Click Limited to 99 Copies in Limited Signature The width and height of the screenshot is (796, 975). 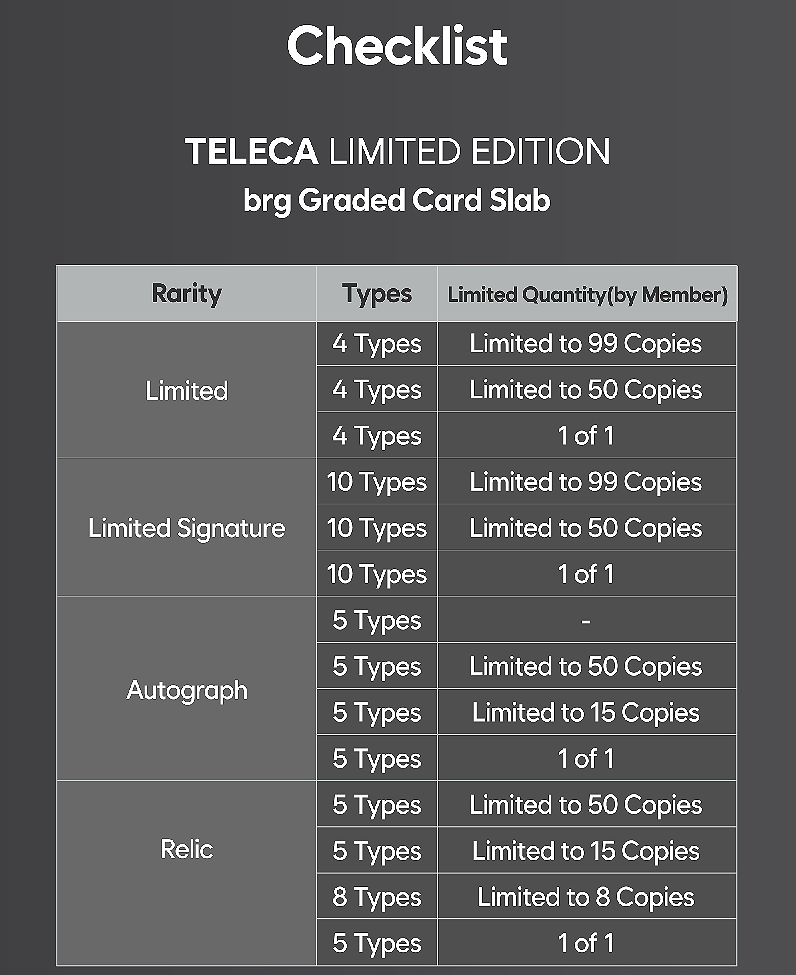[x=587, y=482]
